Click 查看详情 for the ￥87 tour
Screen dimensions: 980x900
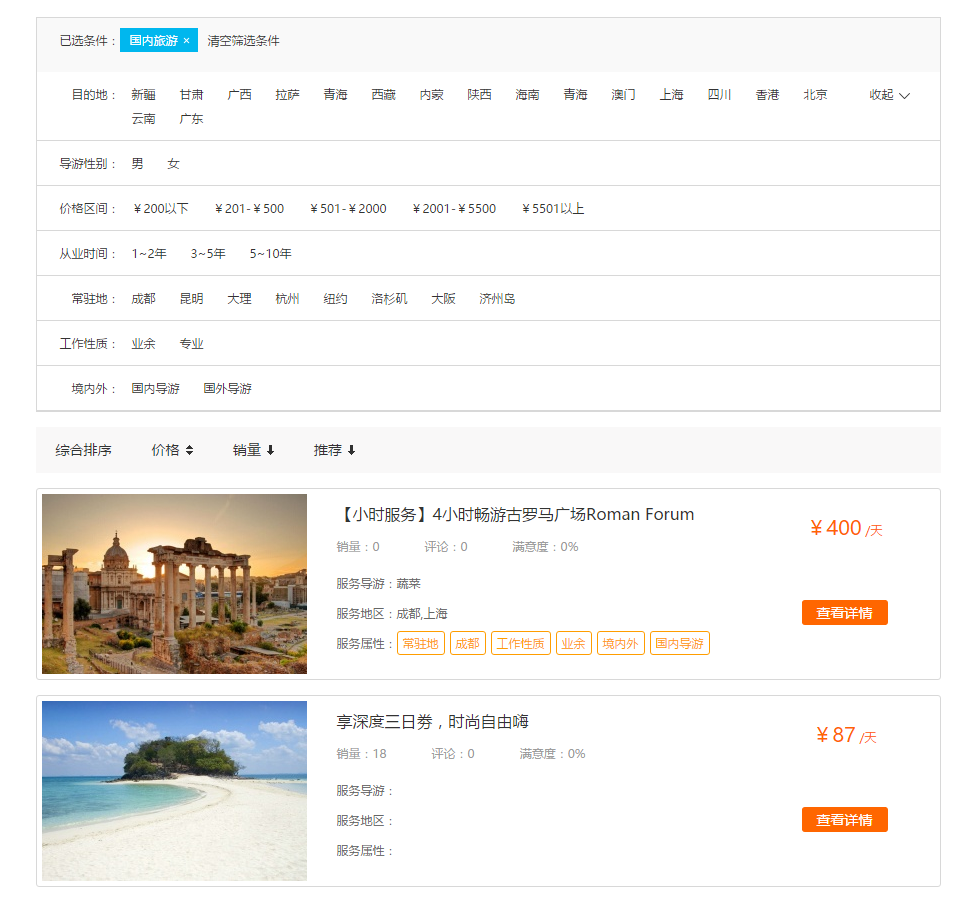tap(844, 820)
